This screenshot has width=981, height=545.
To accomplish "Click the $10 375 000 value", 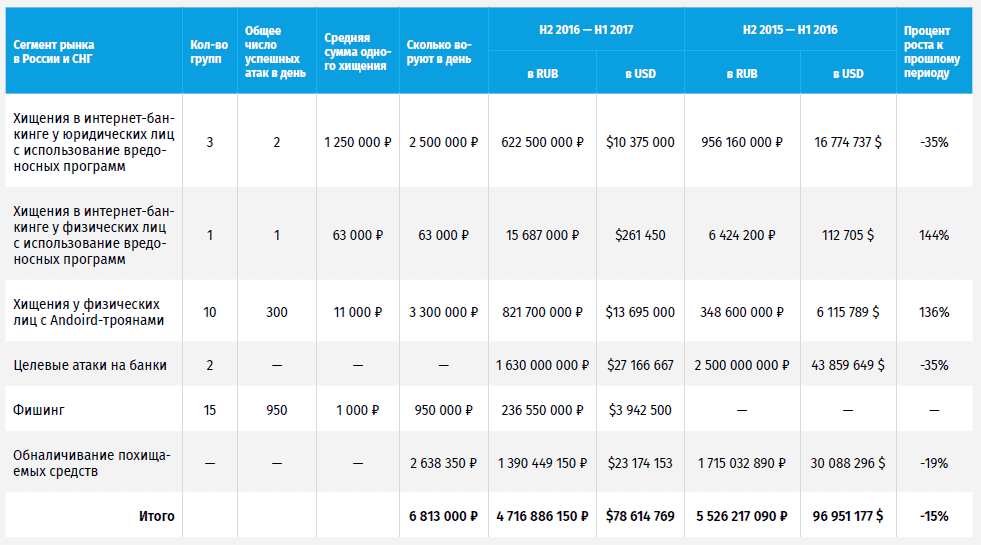I will [640, 142].
